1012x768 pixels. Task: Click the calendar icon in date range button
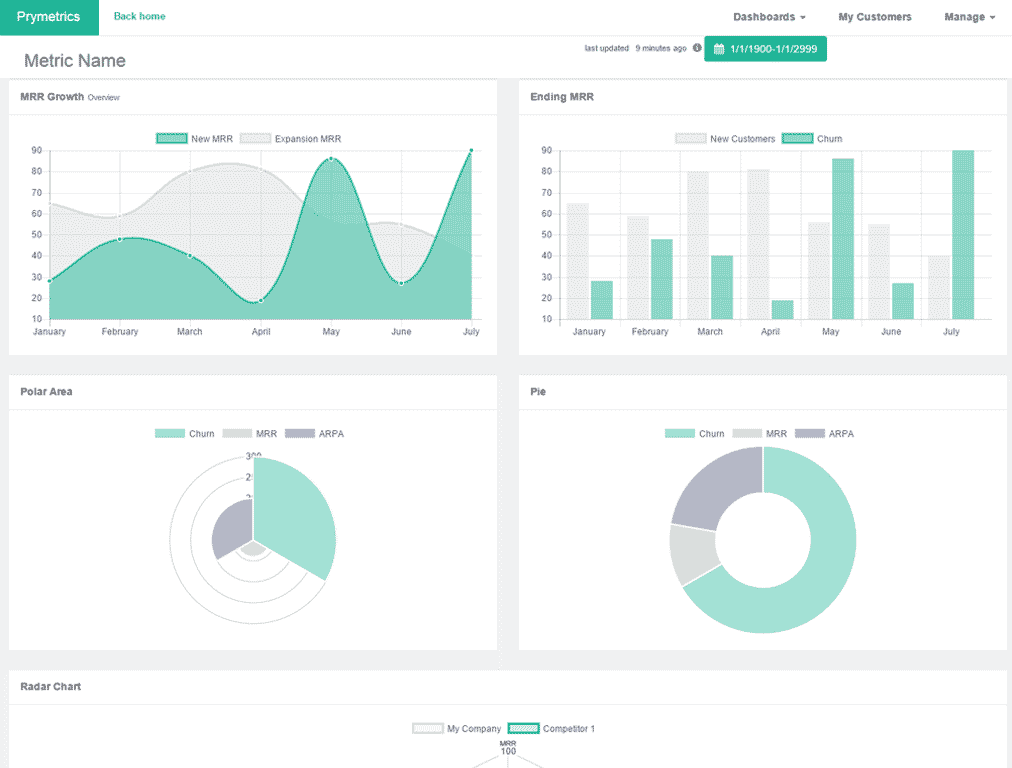point(718,49)
